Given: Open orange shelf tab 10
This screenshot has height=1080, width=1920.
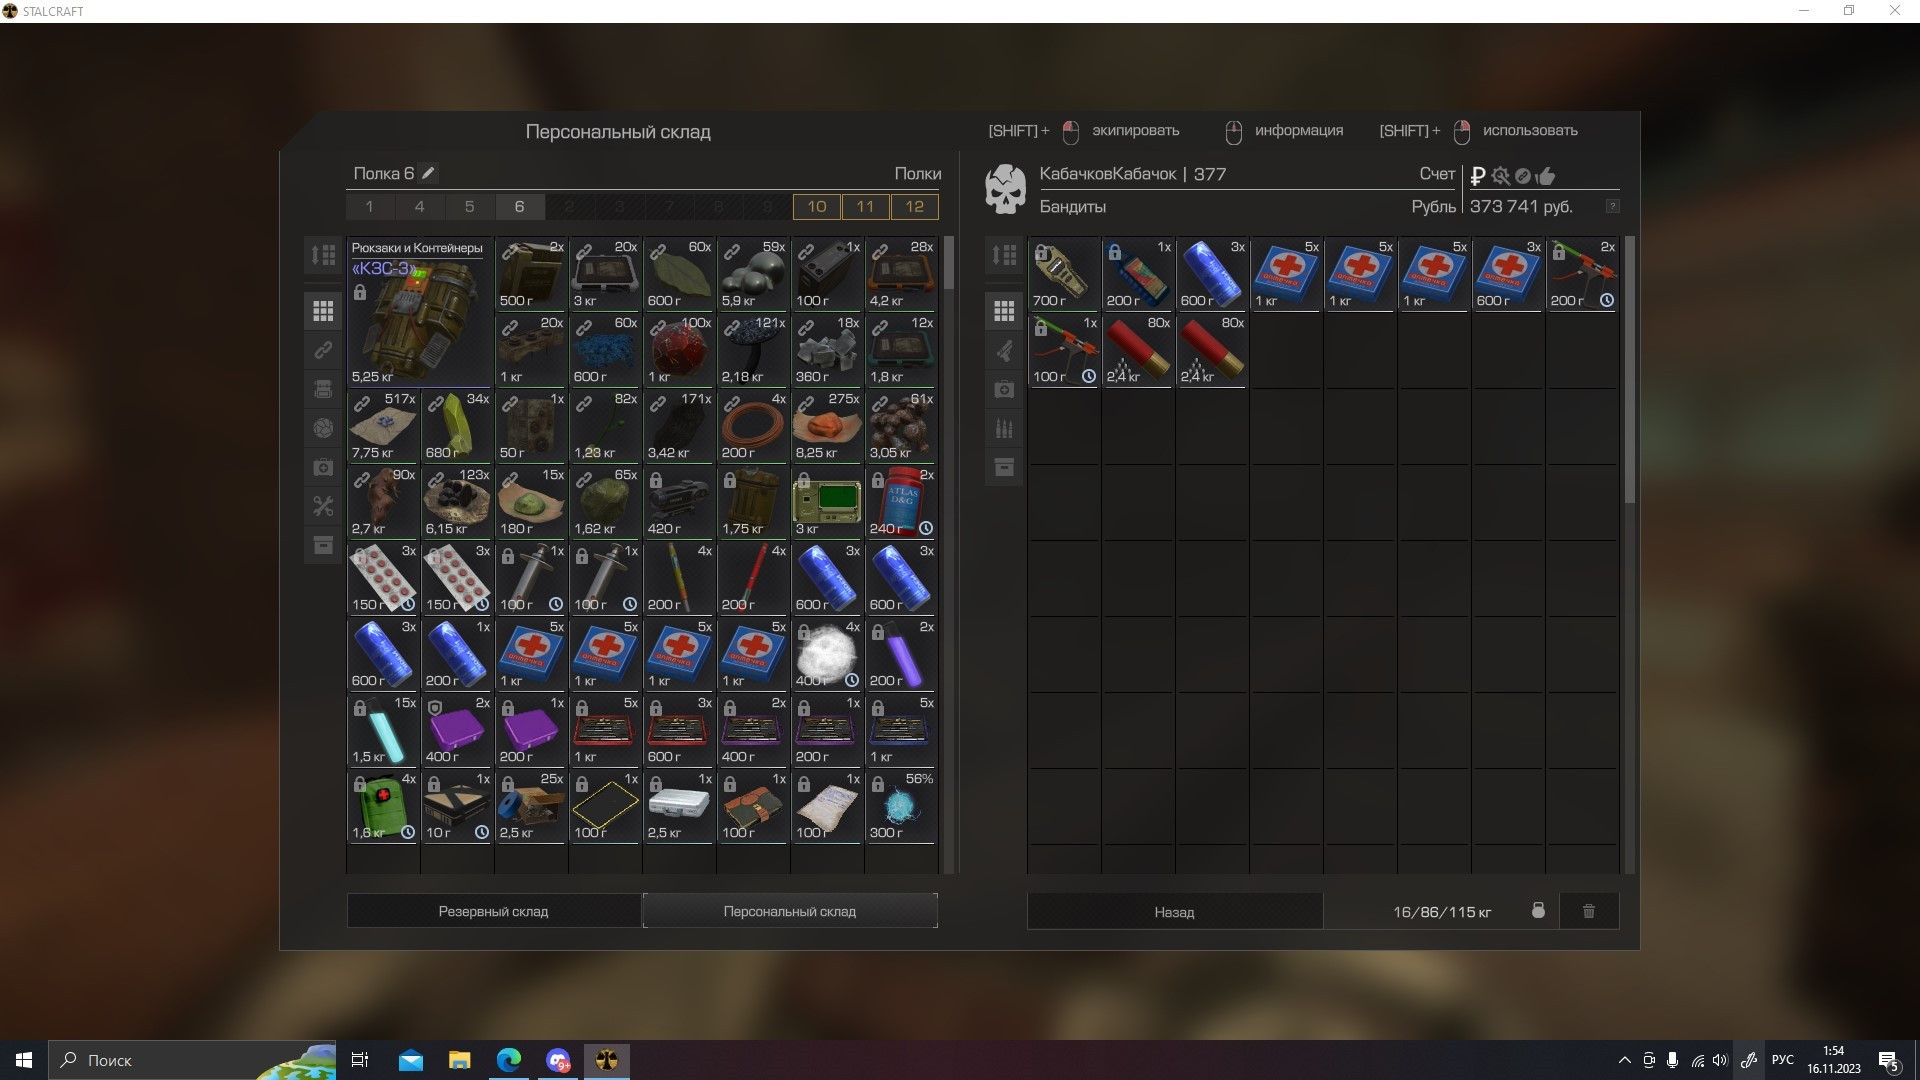Looking at the screenshot, I should [x=817, y=207].
